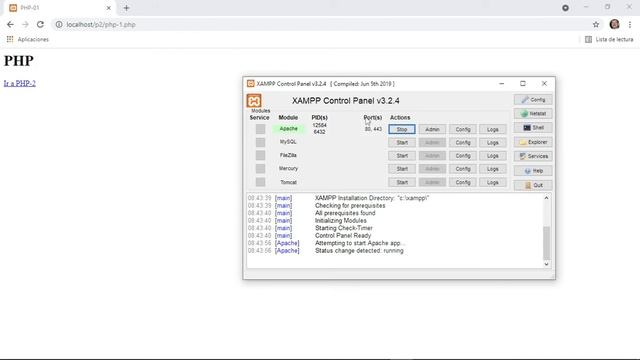
Task: Open Services from XAMPP side panel
Action: tap(533, 156)
